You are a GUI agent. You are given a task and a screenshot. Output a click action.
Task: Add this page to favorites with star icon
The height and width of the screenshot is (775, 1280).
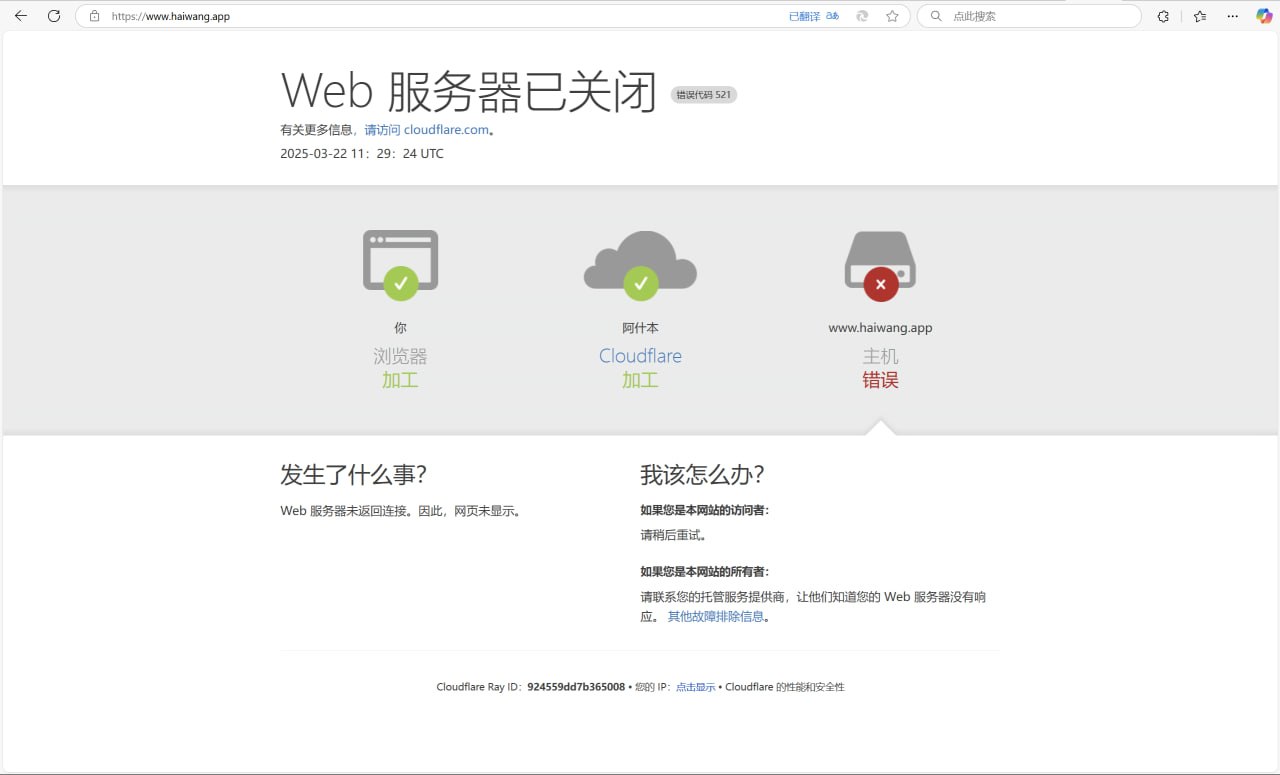[x=892, y=16]
